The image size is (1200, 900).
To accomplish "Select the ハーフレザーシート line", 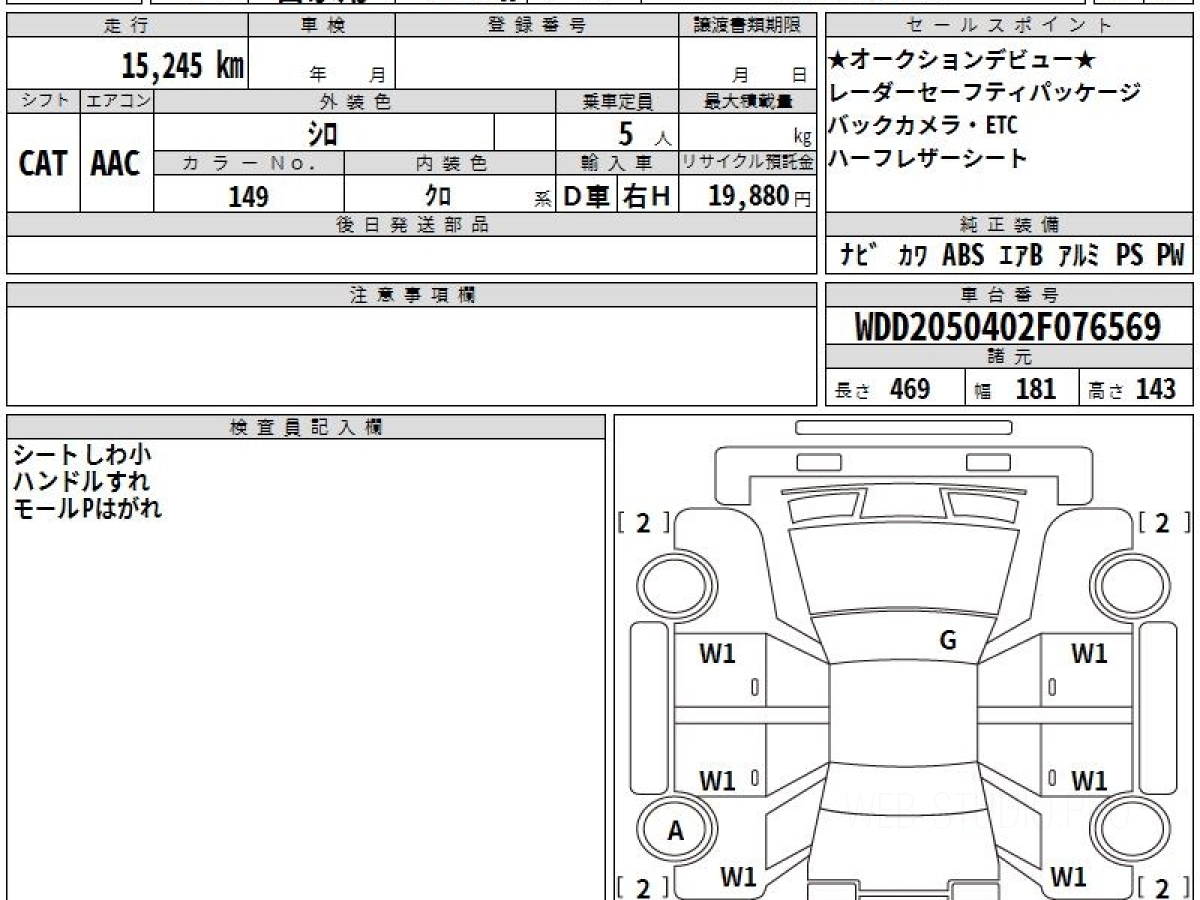I will (928, 158).
